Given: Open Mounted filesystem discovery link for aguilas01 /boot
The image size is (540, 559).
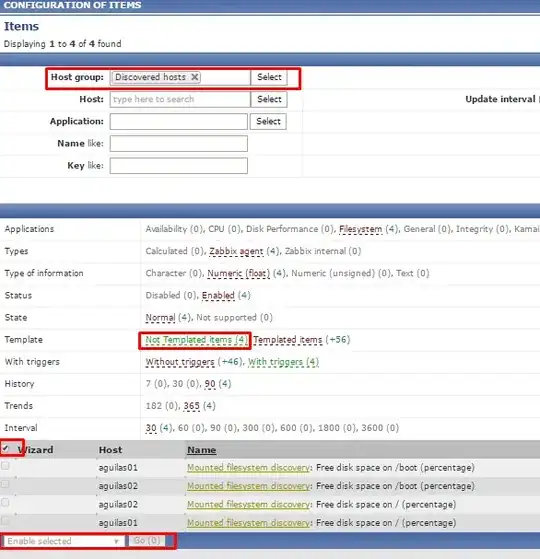Looking at the screenshot, I should pos(249,468).
